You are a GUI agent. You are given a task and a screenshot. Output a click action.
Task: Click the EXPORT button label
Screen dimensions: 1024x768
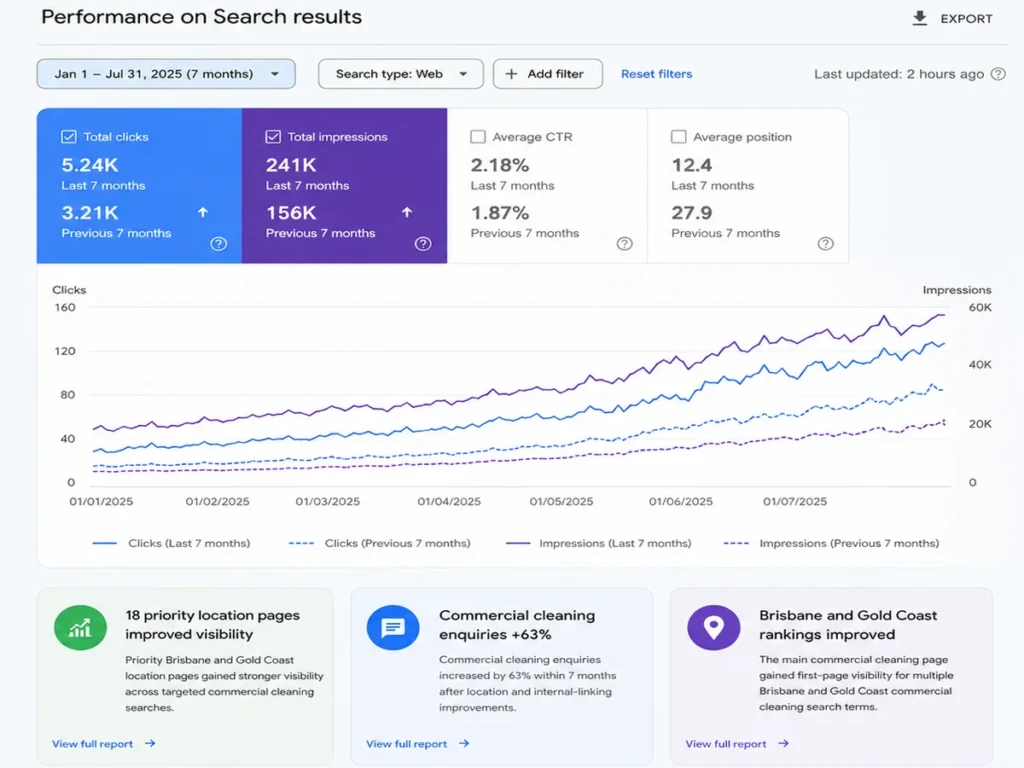966,19
